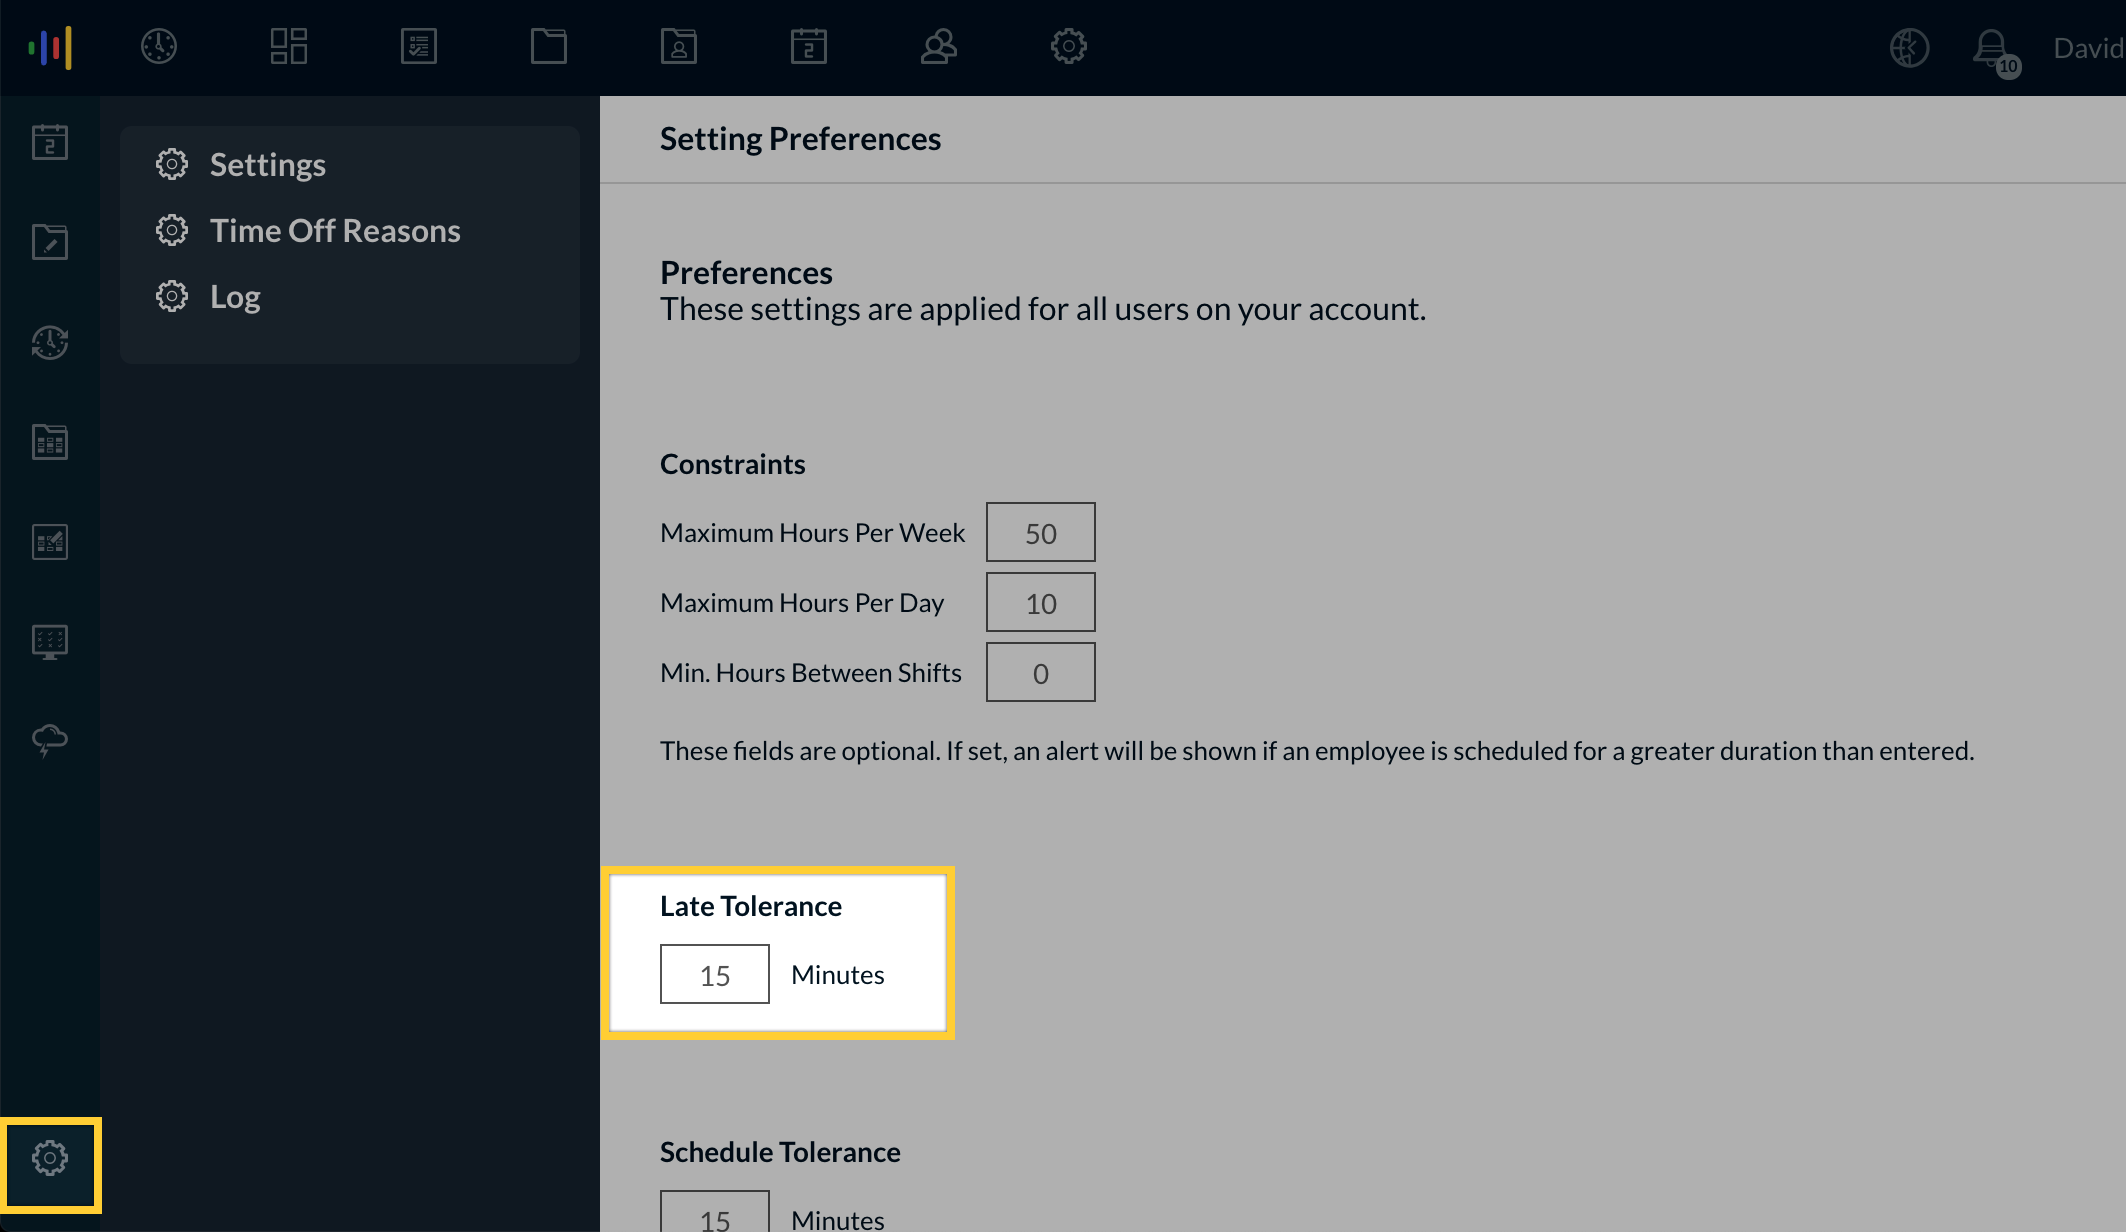
Task: Click the Min. Hours Between Shifts label
Action: coord(810,672)
